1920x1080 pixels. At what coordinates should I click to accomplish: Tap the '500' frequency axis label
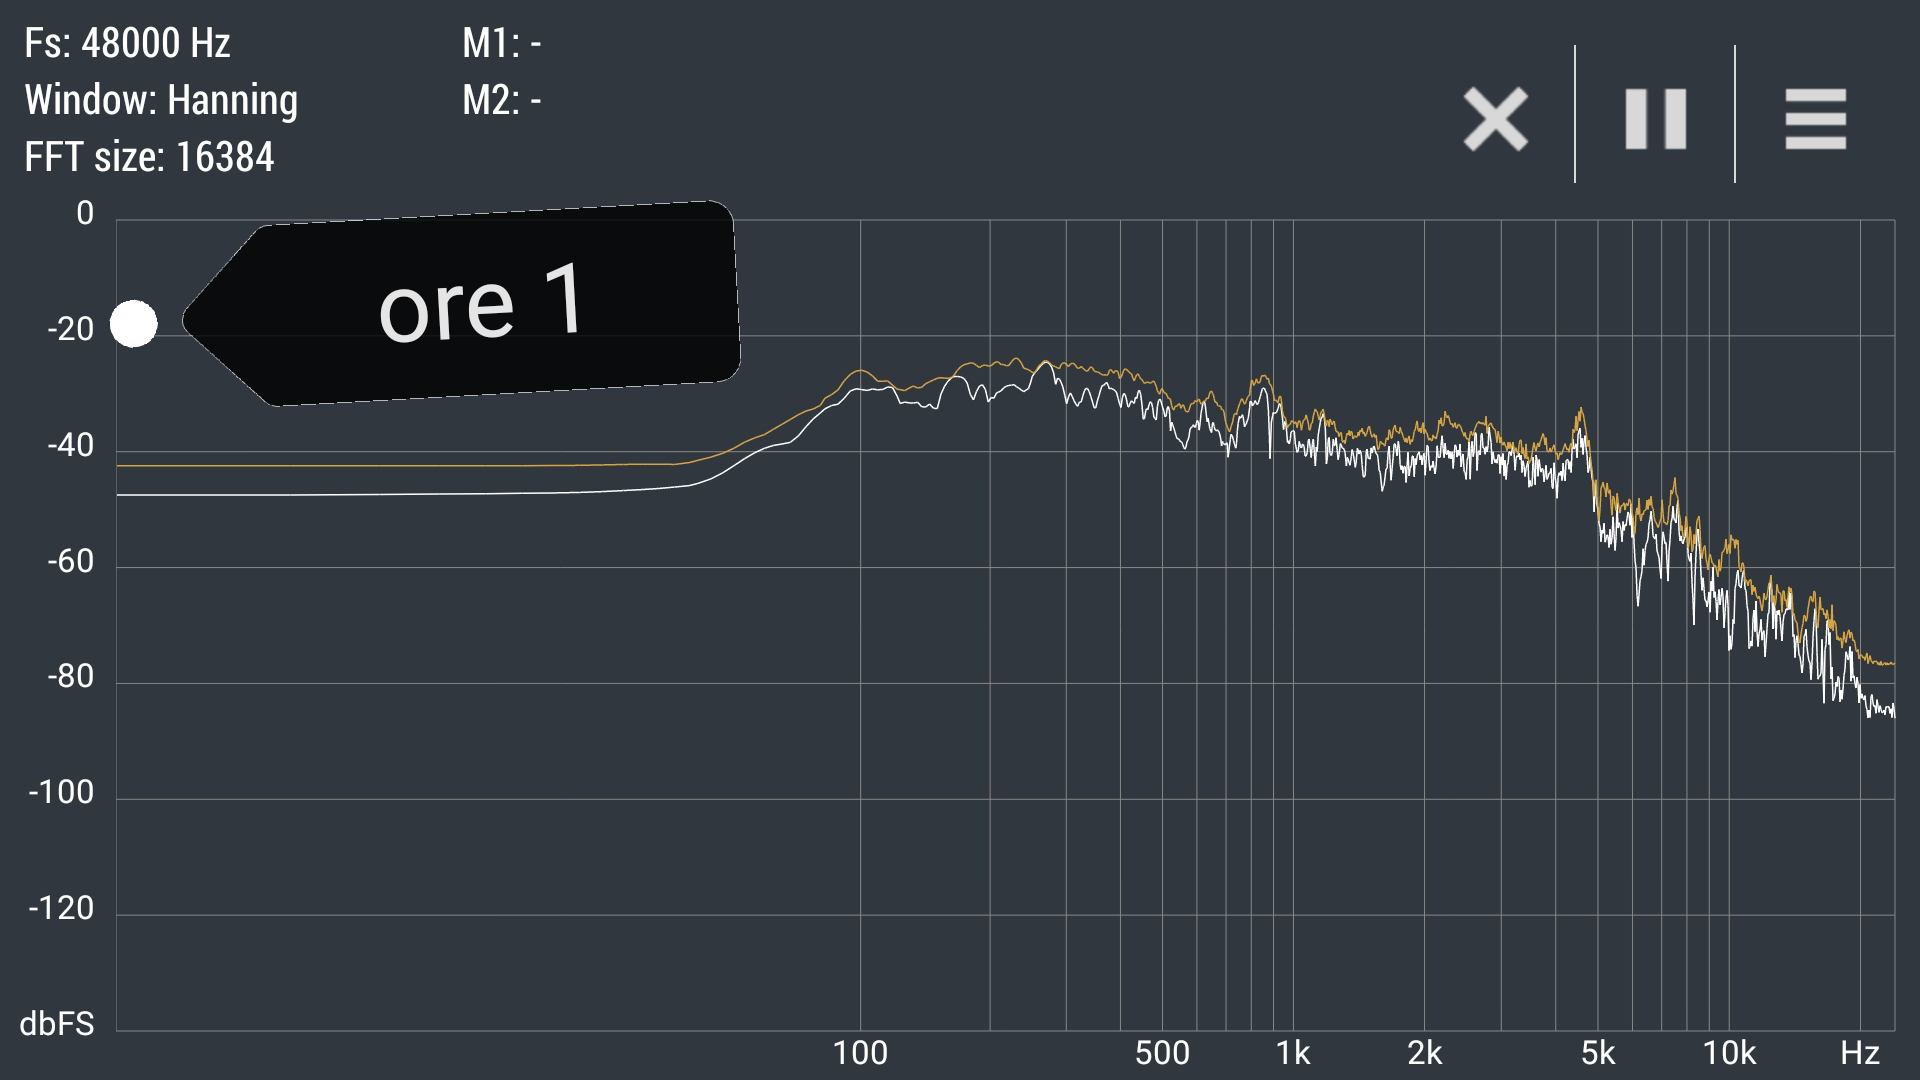(x=1162, y=1053)
